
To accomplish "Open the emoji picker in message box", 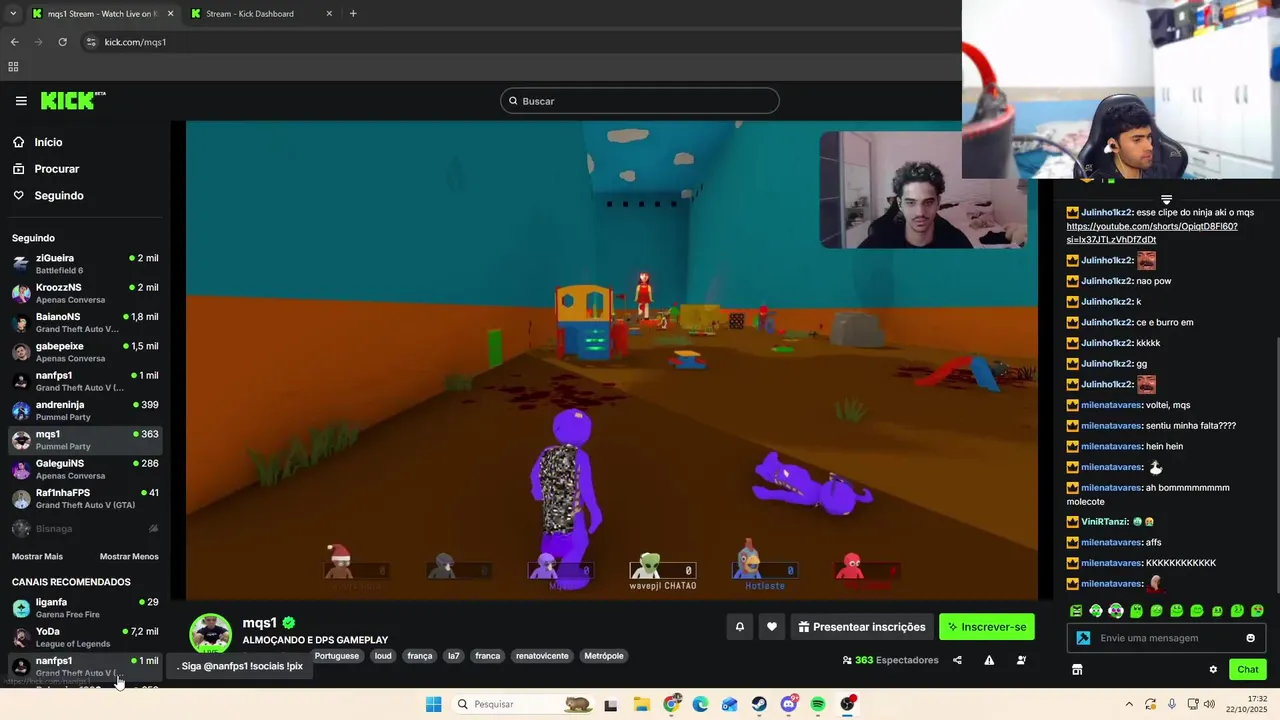I will coord(1250,638).
